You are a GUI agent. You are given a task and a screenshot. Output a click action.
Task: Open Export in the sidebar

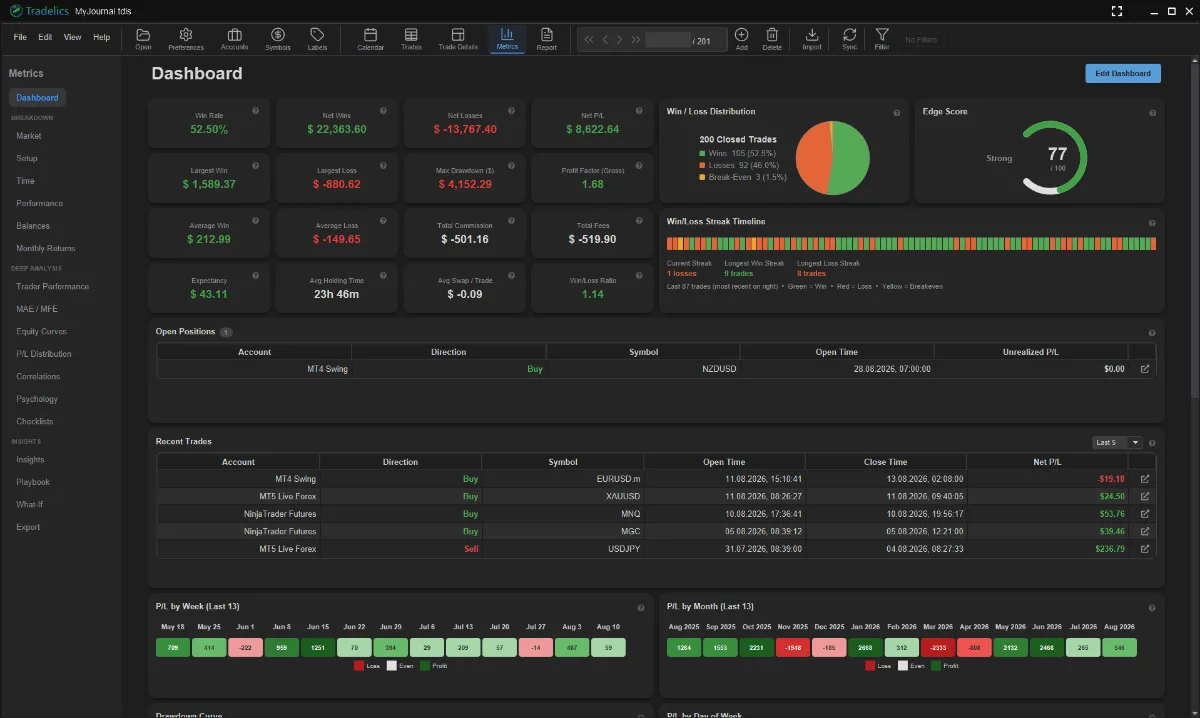pos(28,527)
